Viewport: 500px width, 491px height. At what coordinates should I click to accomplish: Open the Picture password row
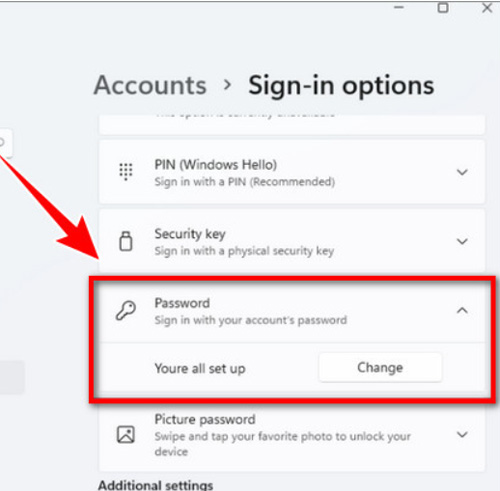[292, 435]
